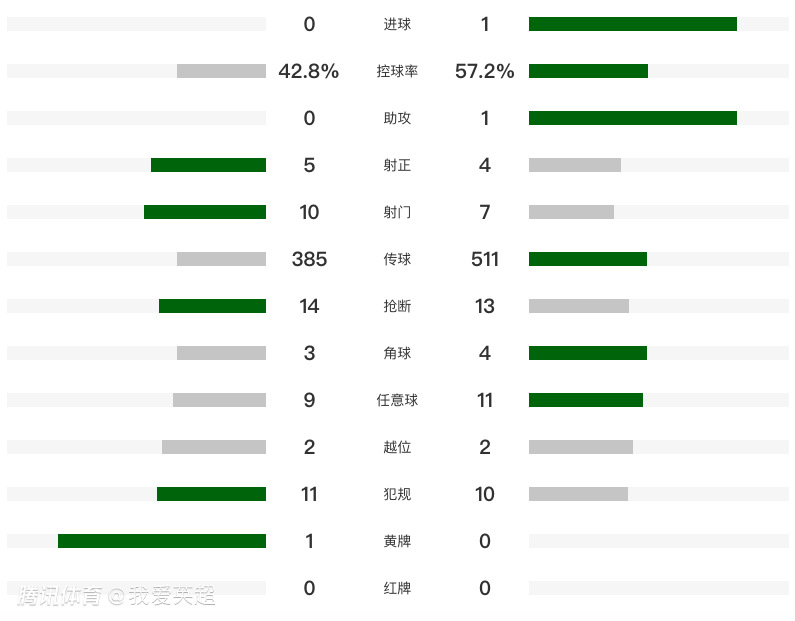Screen dimensions: 795x621
Task: Click the 385 passes value
Action: tap(309, 259)
